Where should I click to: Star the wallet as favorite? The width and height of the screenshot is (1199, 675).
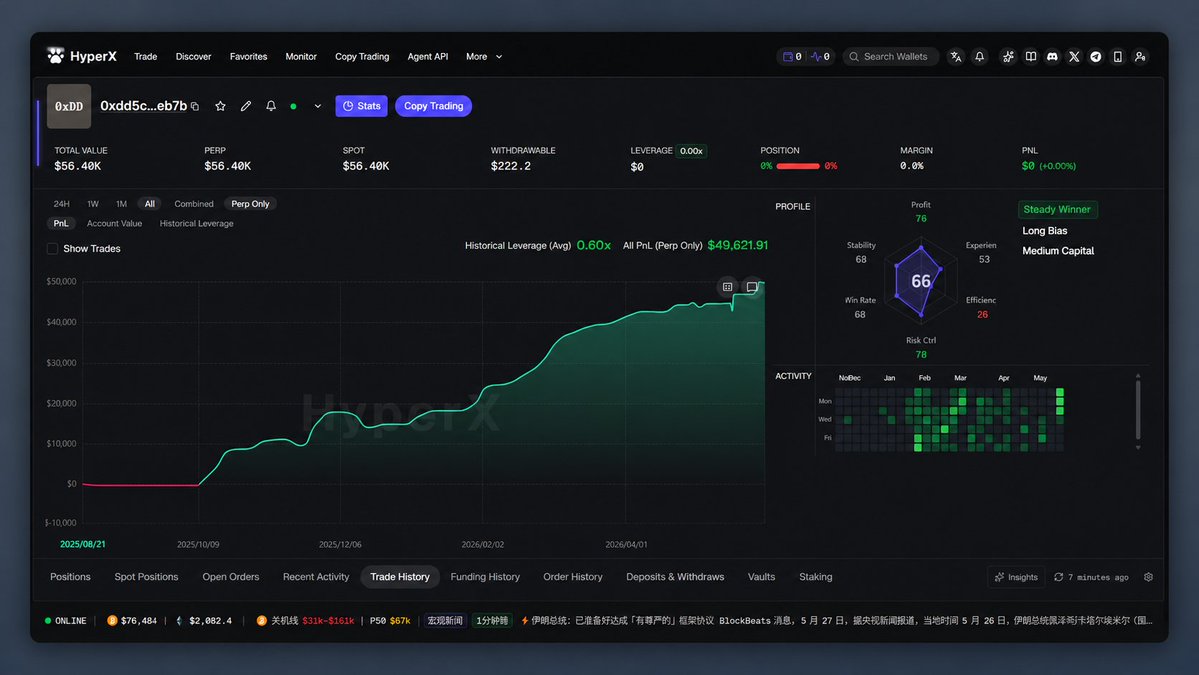pyautogui.click(x=220, y=106)
